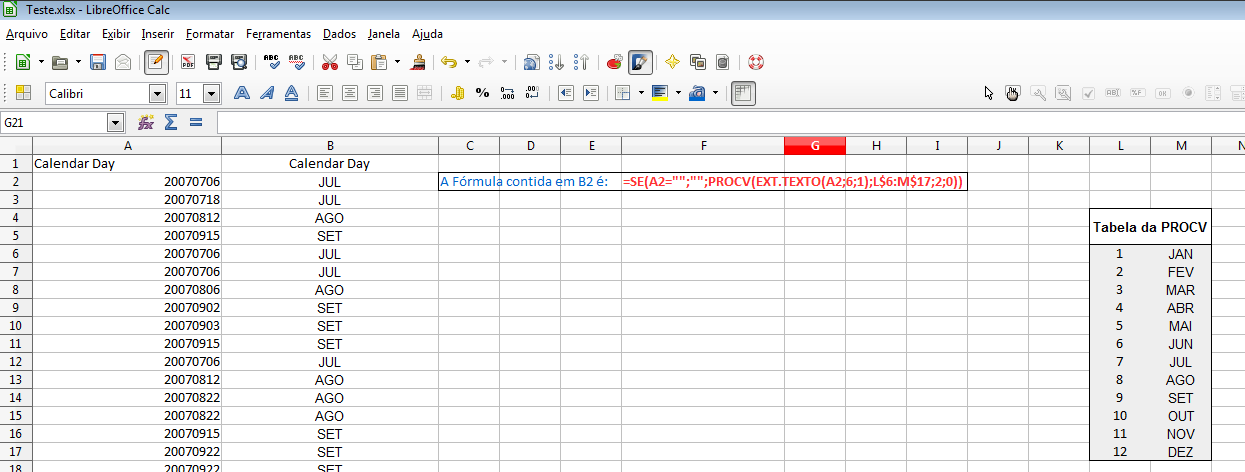Click the Open file folder icon

click(x=59, y=62)
